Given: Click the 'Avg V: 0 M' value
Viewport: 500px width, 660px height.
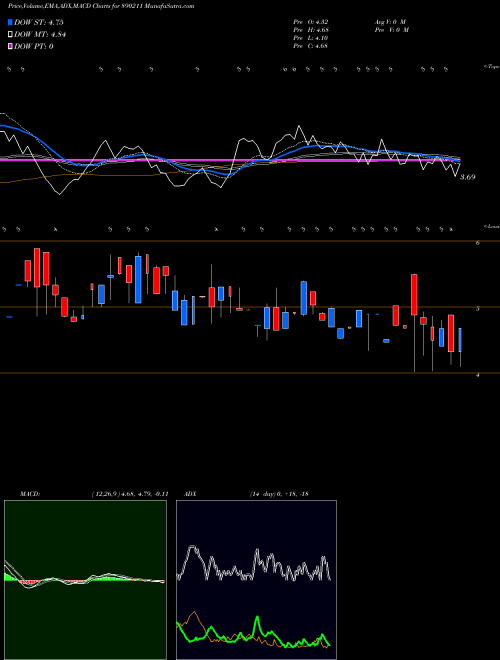Looking at the screenshot, I should tap(390, 21).
